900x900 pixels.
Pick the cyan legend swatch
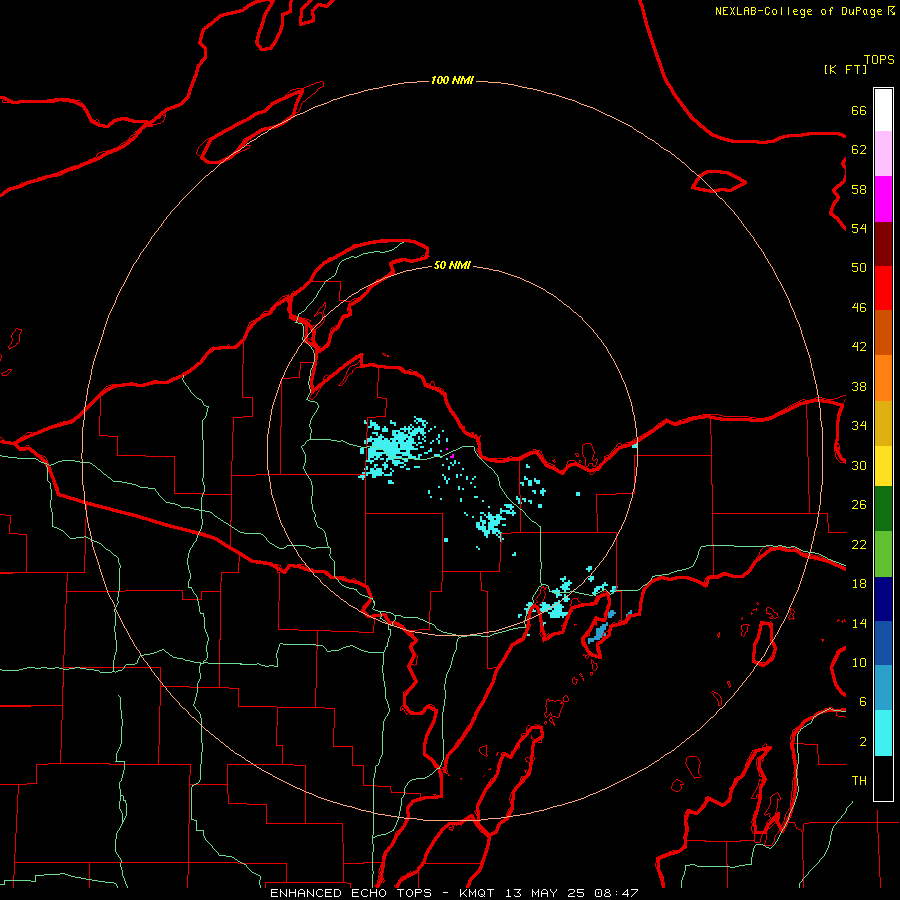point(883,733)
